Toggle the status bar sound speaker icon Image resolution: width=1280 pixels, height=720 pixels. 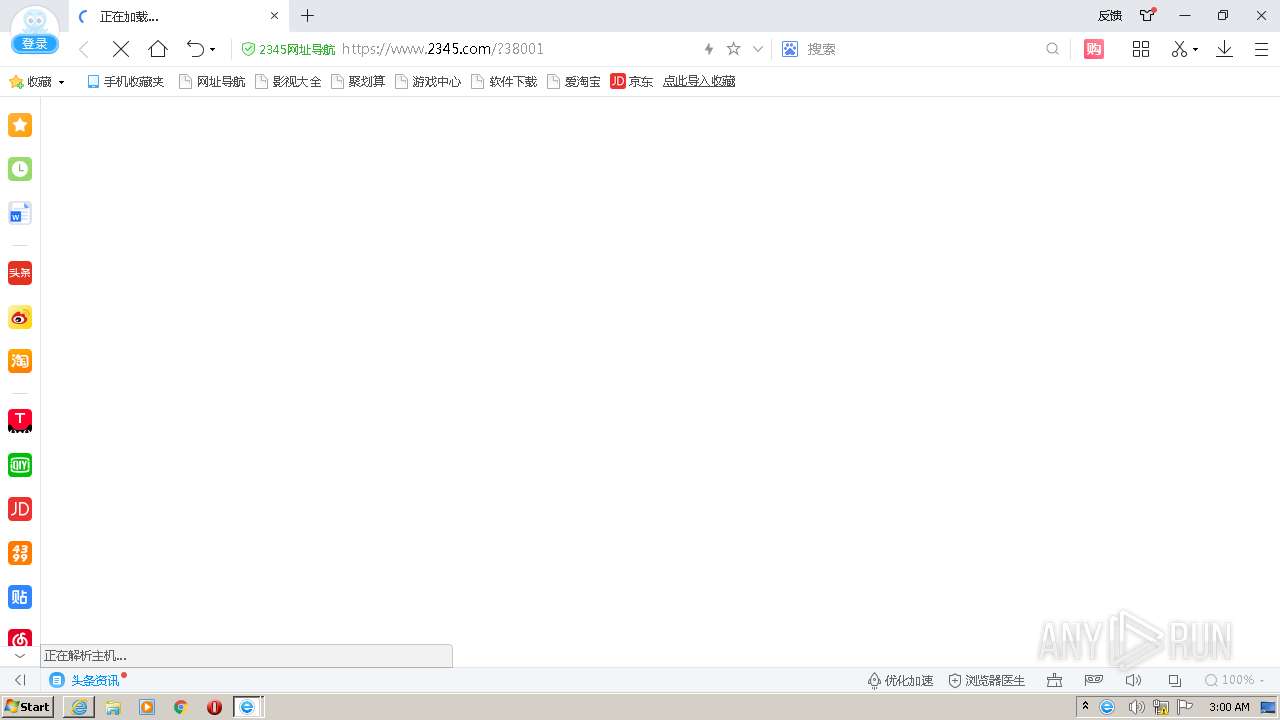click(1133, 680)
